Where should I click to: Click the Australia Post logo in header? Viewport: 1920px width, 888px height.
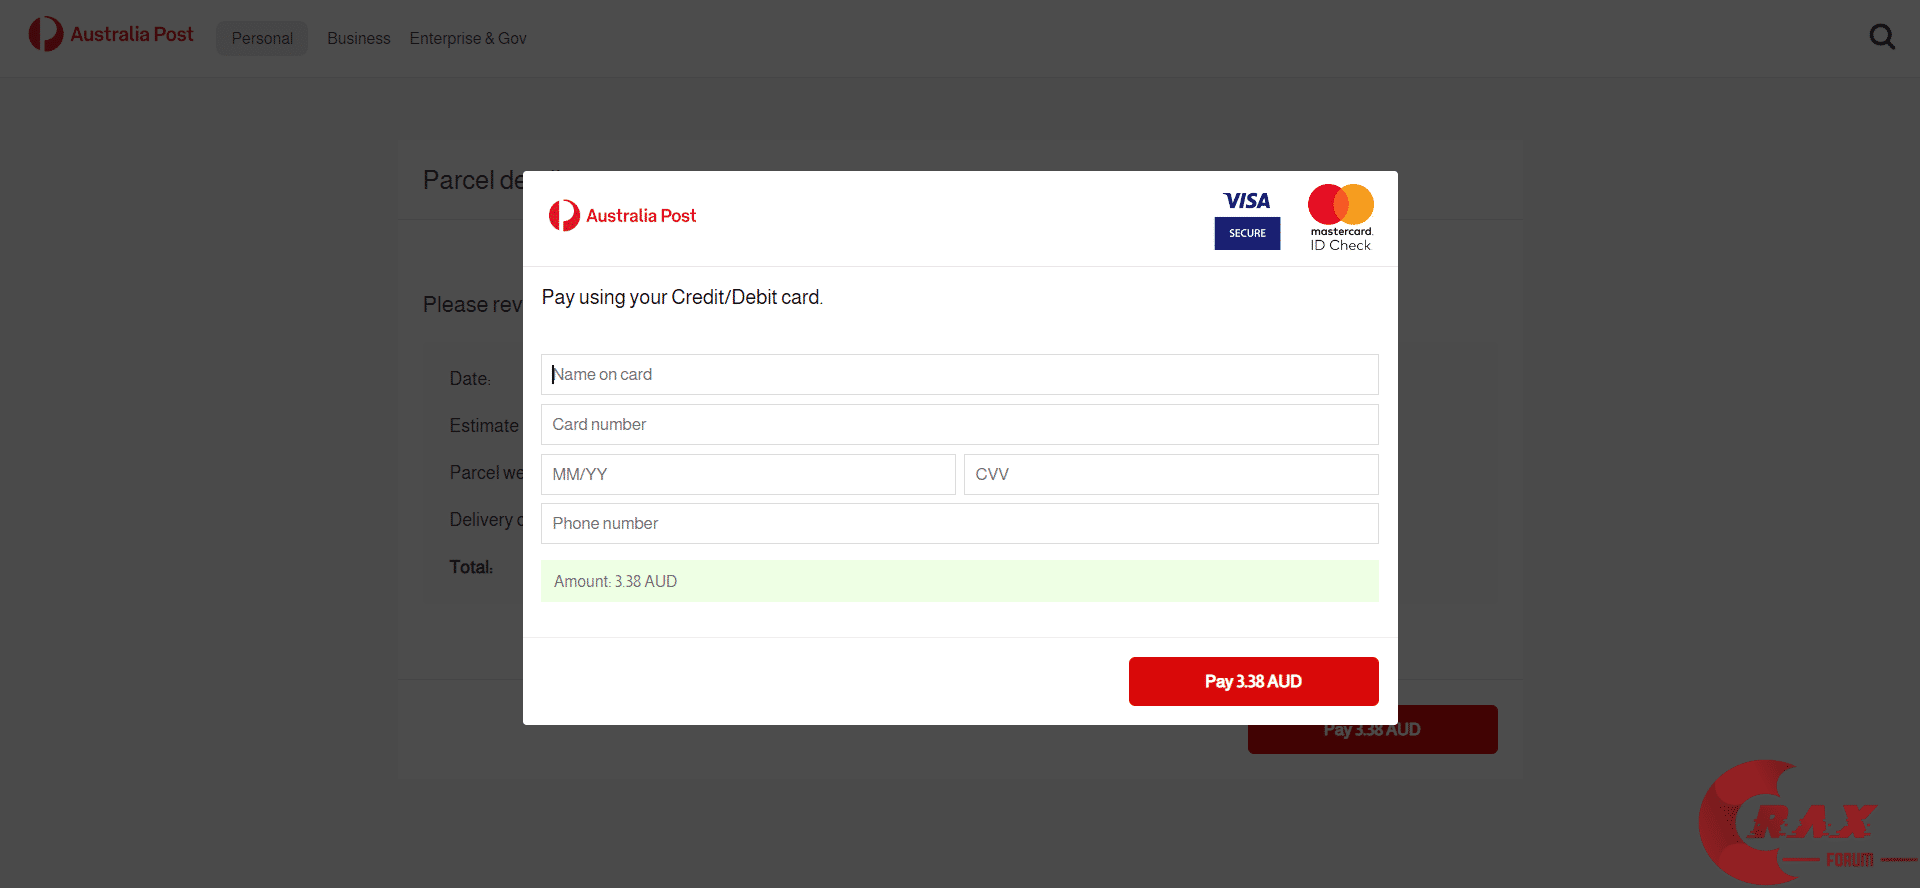point(111,34)
